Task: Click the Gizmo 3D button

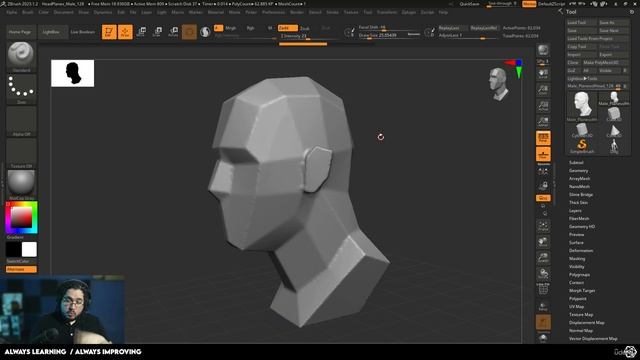Action: (189, 32)
